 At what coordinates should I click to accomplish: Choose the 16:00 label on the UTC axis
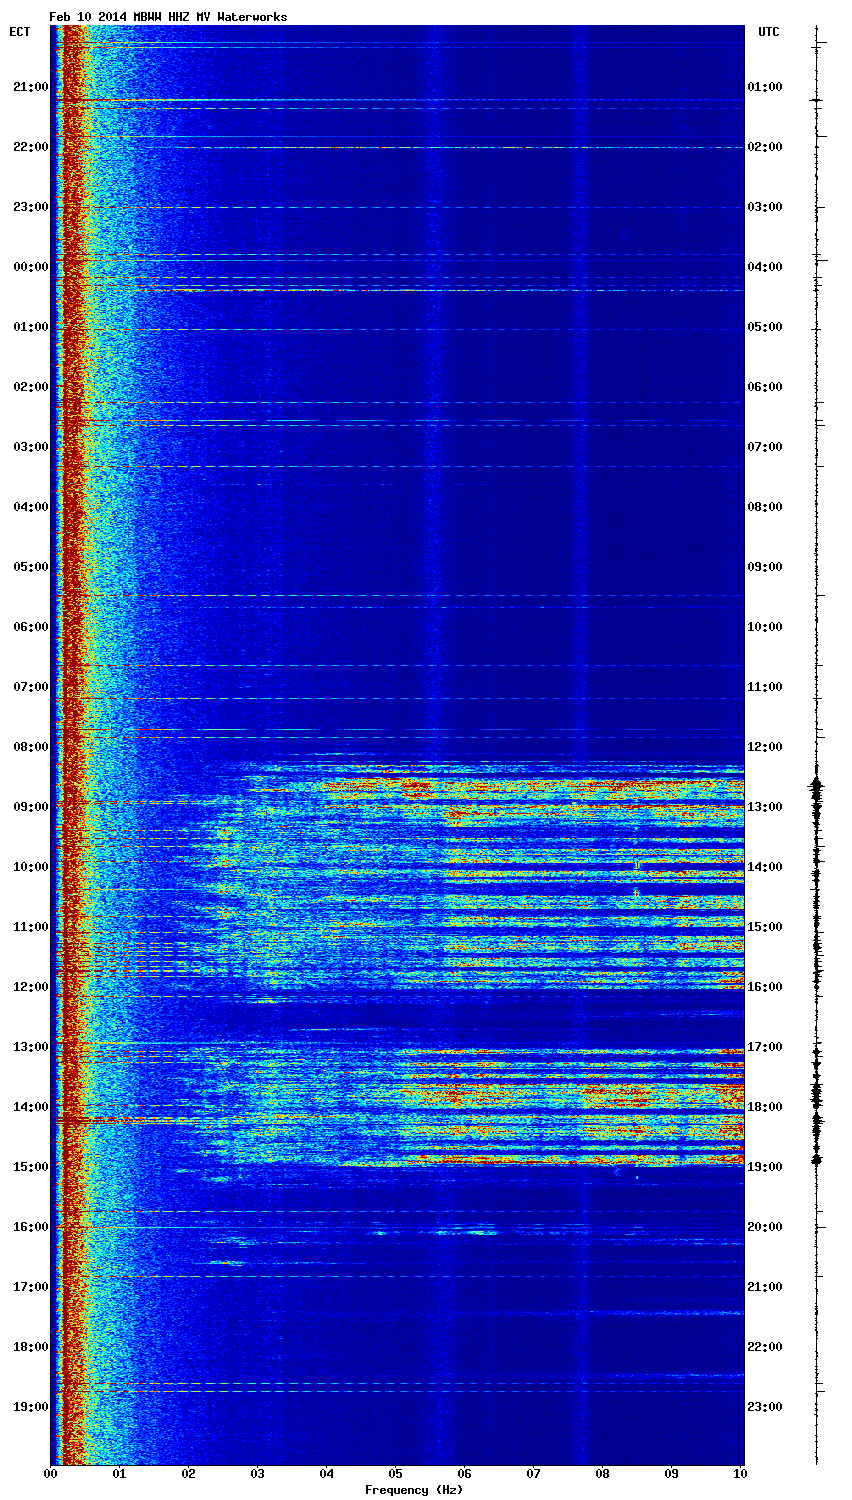[x=765, y=987]
